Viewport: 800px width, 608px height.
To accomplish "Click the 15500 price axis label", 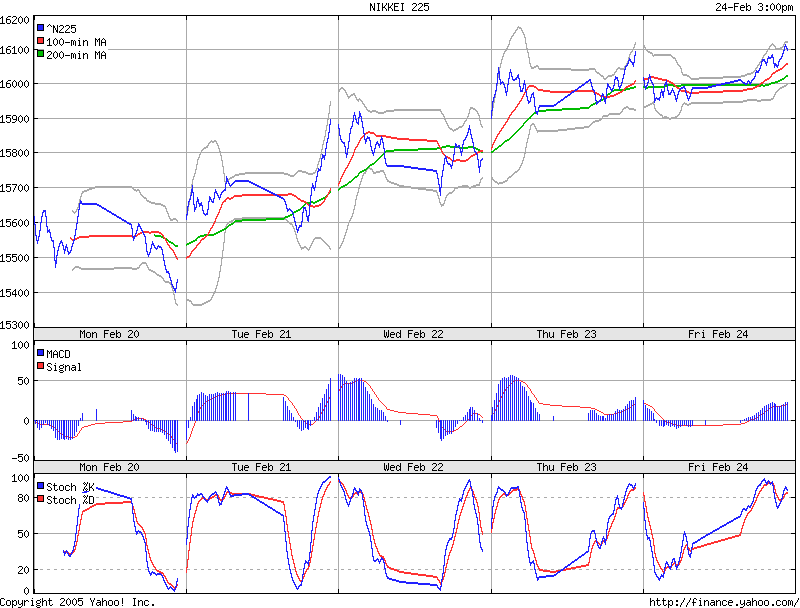I will pyautogui.click(x=14, y=259).
